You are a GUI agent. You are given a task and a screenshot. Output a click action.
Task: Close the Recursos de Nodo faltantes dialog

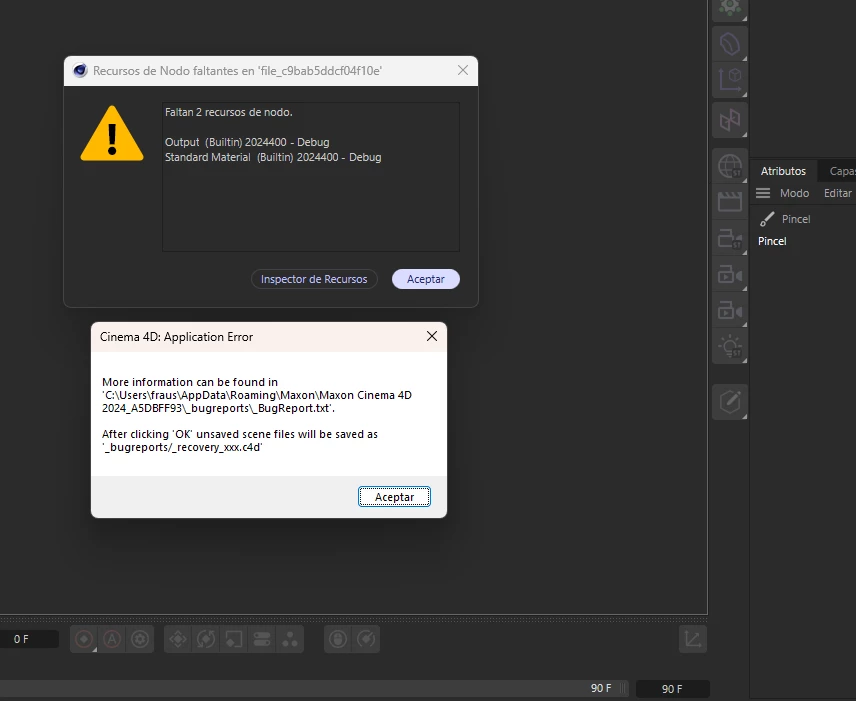pyautogui.click(x=463, y=70)
